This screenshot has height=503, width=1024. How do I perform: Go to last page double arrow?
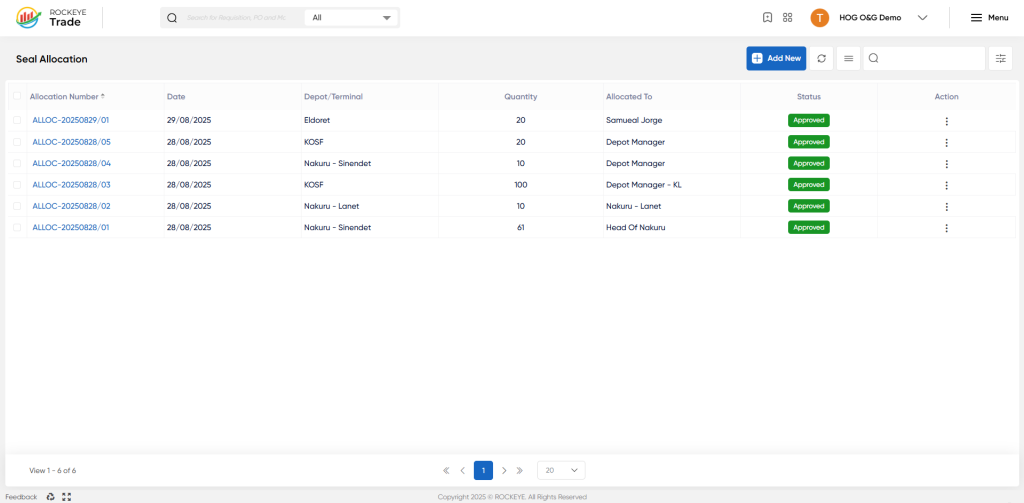click(x=520, y=470)
